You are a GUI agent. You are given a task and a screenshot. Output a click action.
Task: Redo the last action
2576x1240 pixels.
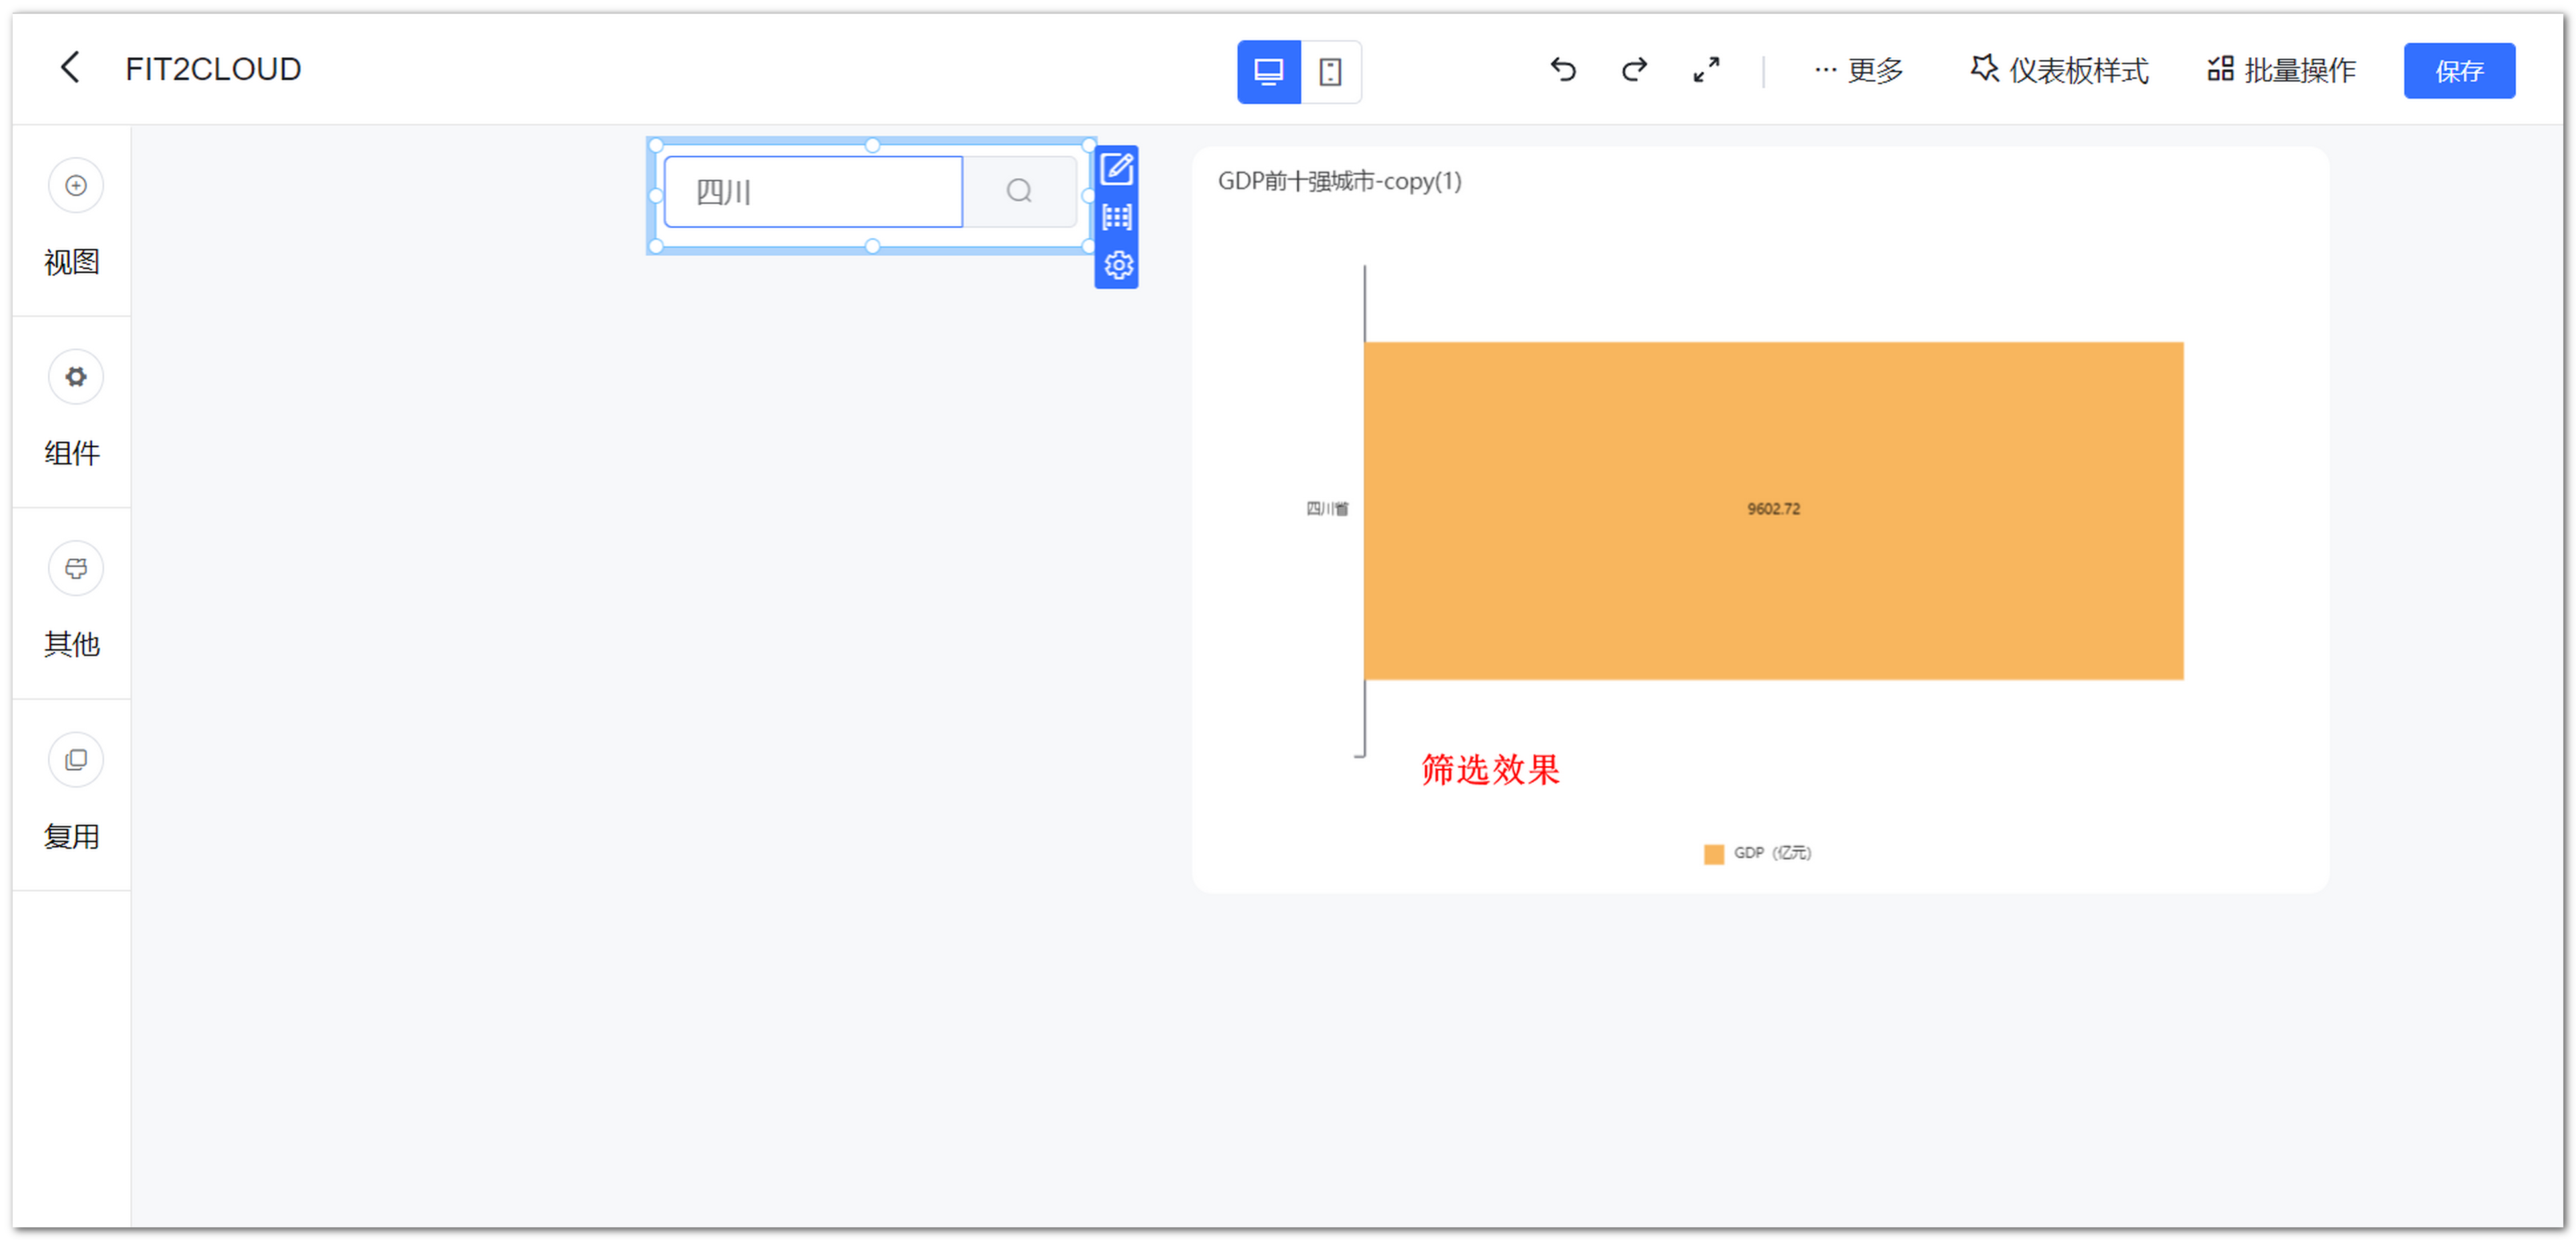[x=1634, y=69]
